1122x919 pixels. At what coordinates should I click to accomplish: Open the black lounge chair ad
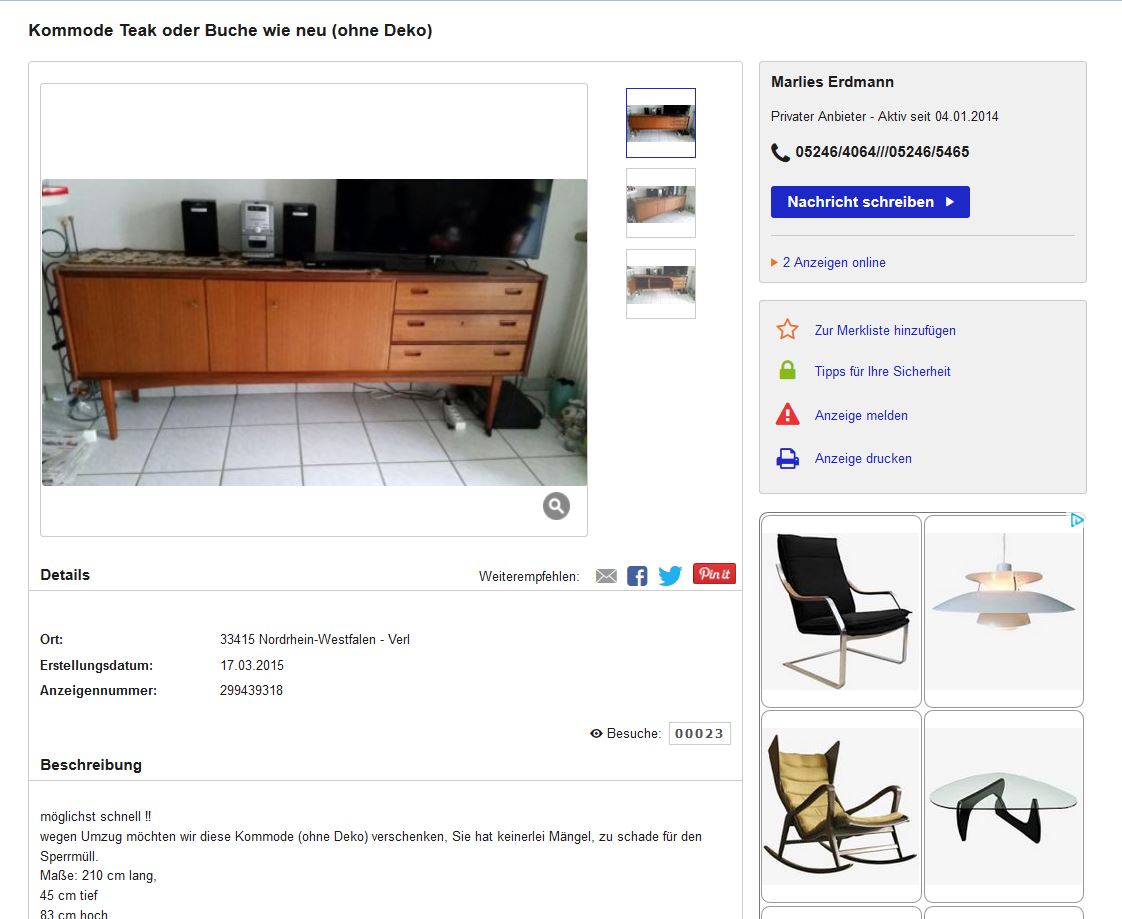click(x=842, y=611)
